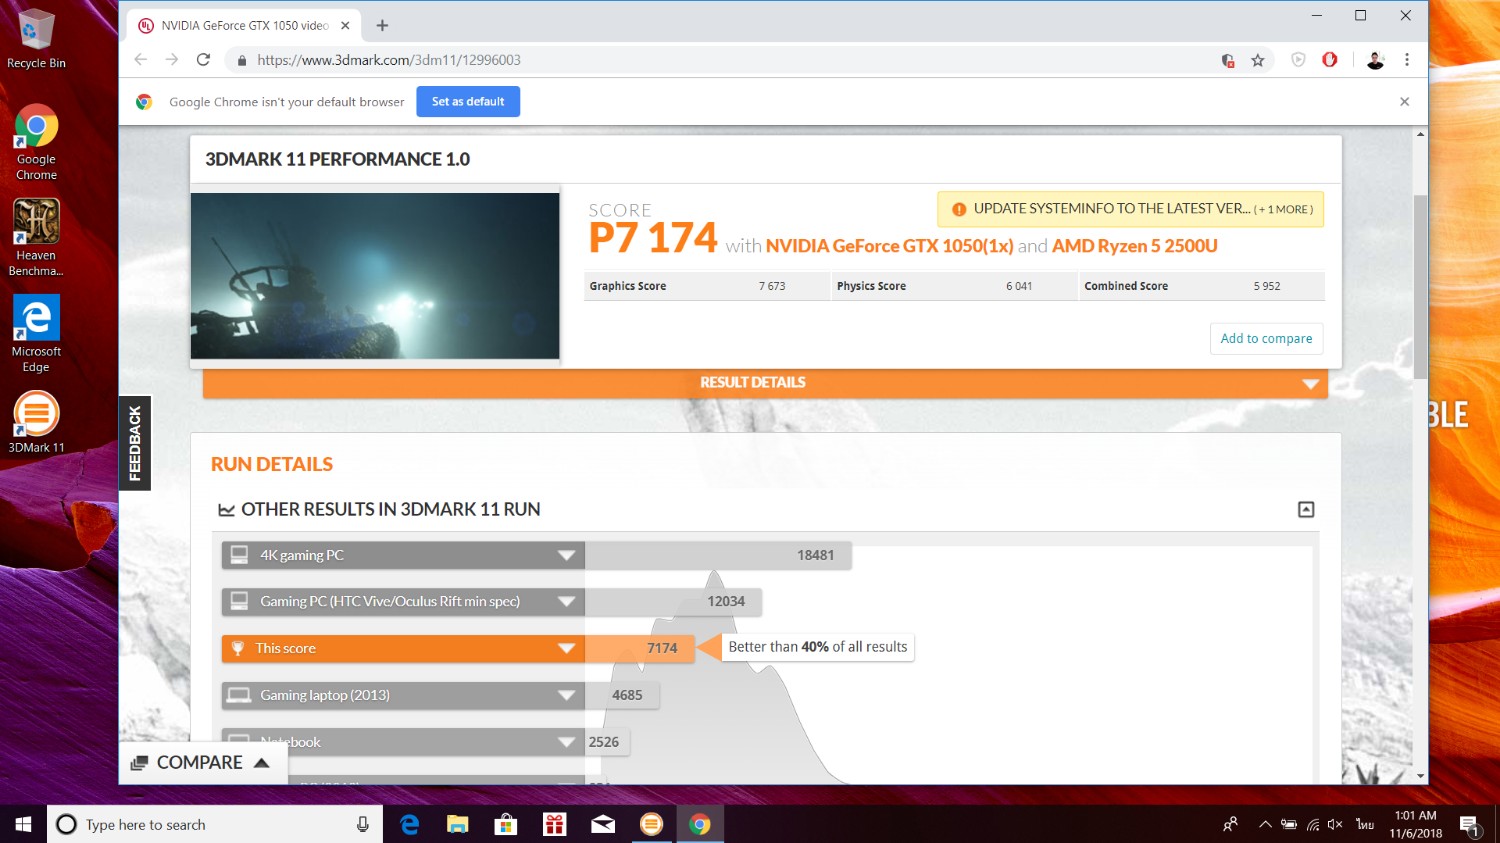Viewport: 1500px width, 843px height.
Task: Click Better than 40% of all results label
Action: [x=818, y=647]
